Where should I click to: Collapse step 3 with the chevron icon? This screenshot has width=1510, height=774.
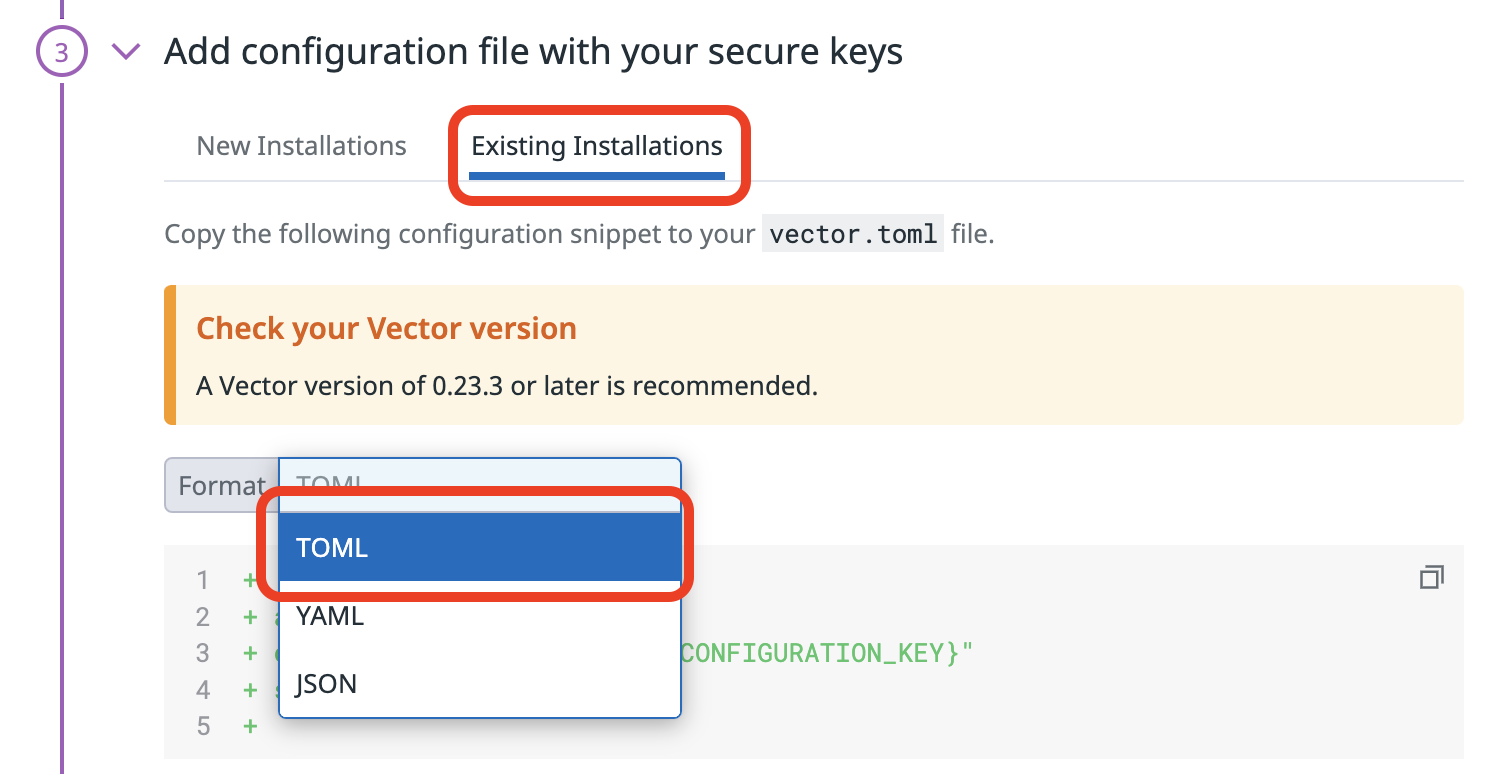click(x=125, y=51)
